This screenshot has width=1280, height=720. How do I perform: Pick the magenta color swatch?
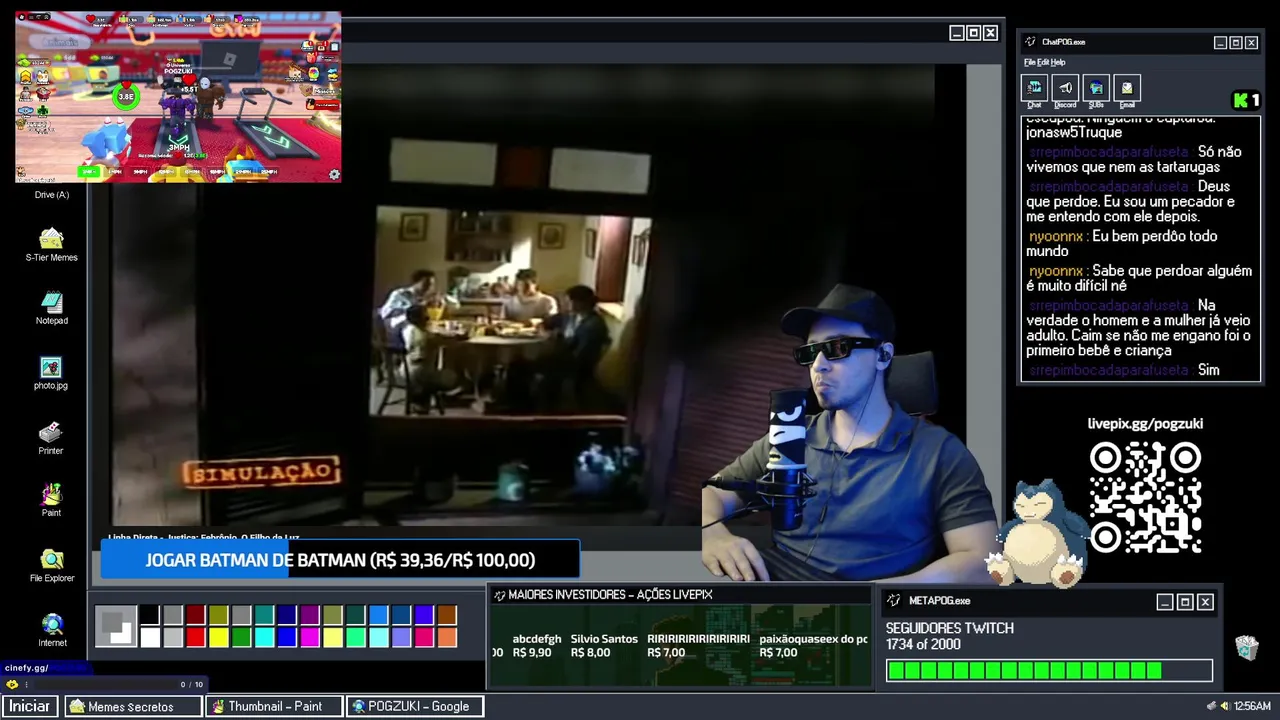click(x=311, y=637)
